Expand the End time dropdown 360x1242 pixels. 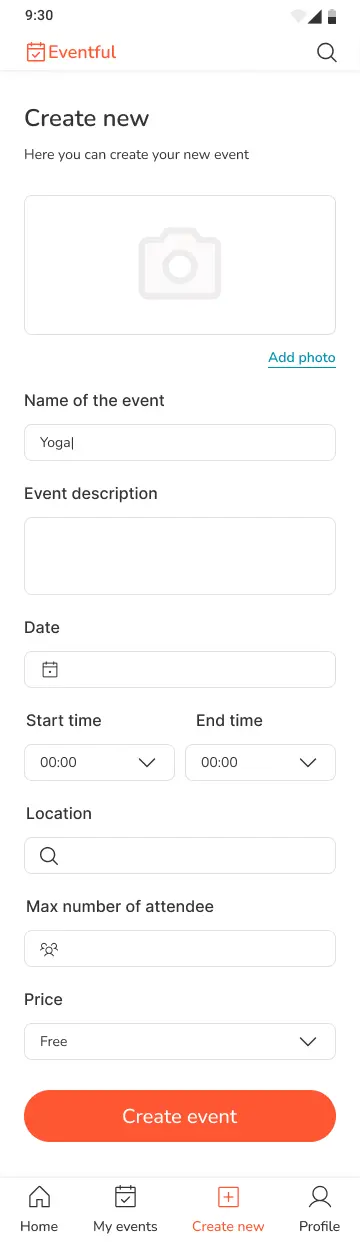click(260, 762)
